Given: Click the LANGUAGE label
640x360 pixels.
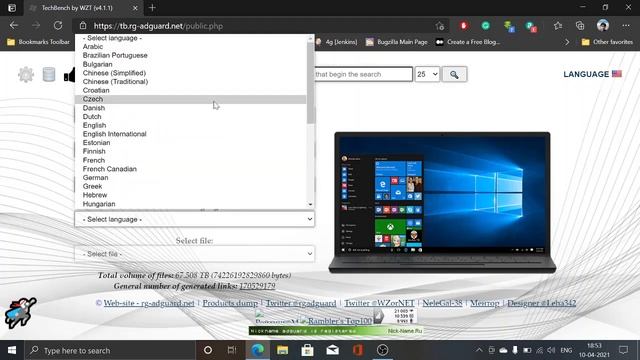Looking at the screenshot, I should (x=586, y=74).
